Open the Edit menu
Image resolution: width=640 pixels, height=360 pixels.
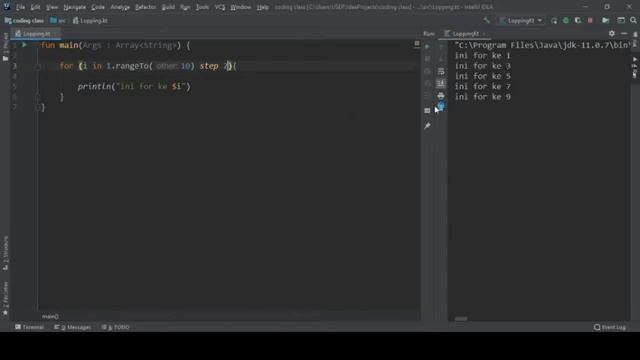point(36,7)
